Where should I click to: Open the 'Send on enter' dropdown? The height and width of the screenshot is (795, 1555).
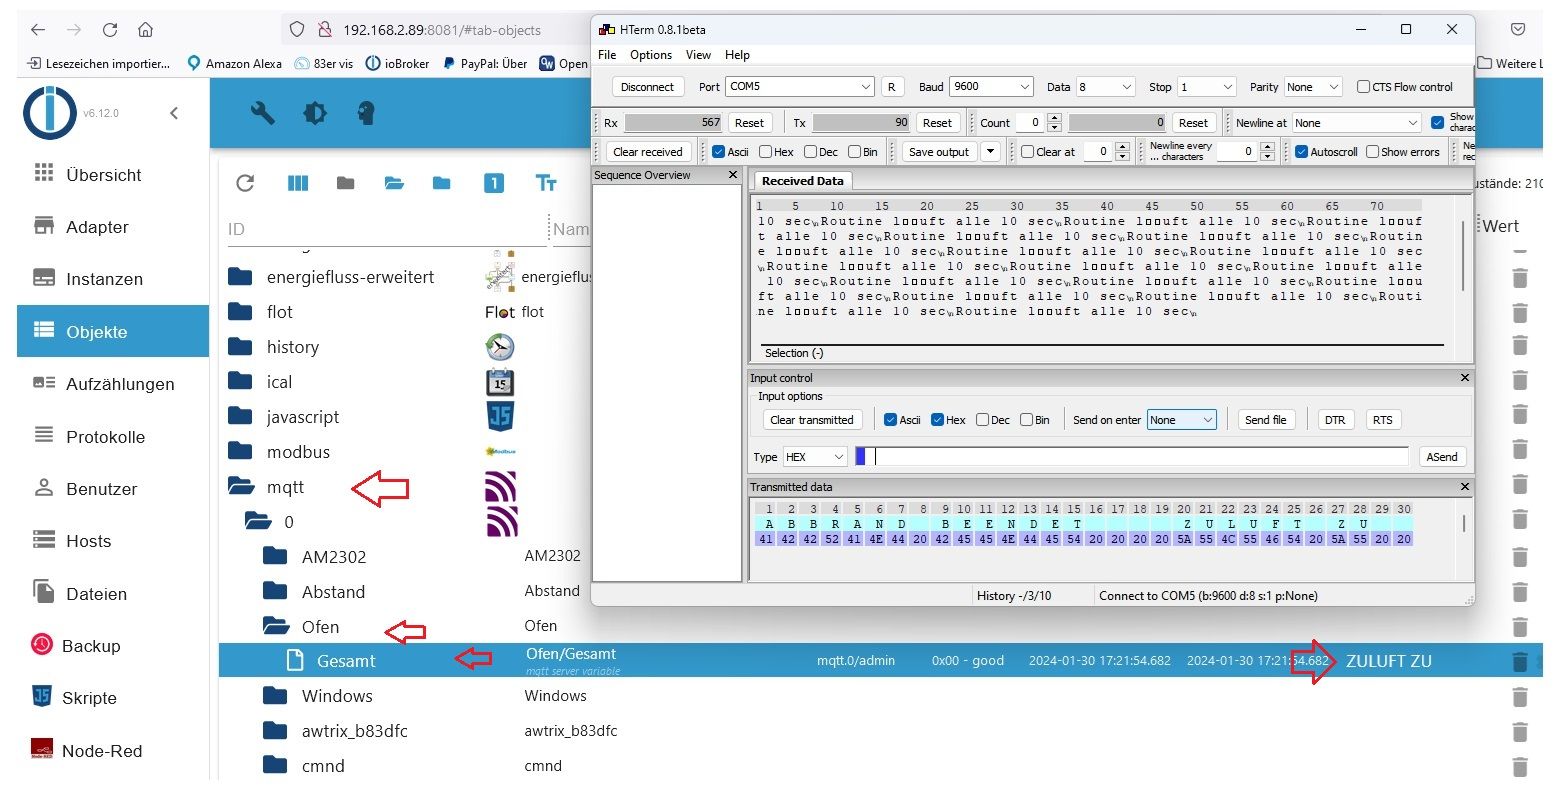tap(1181, 420)
